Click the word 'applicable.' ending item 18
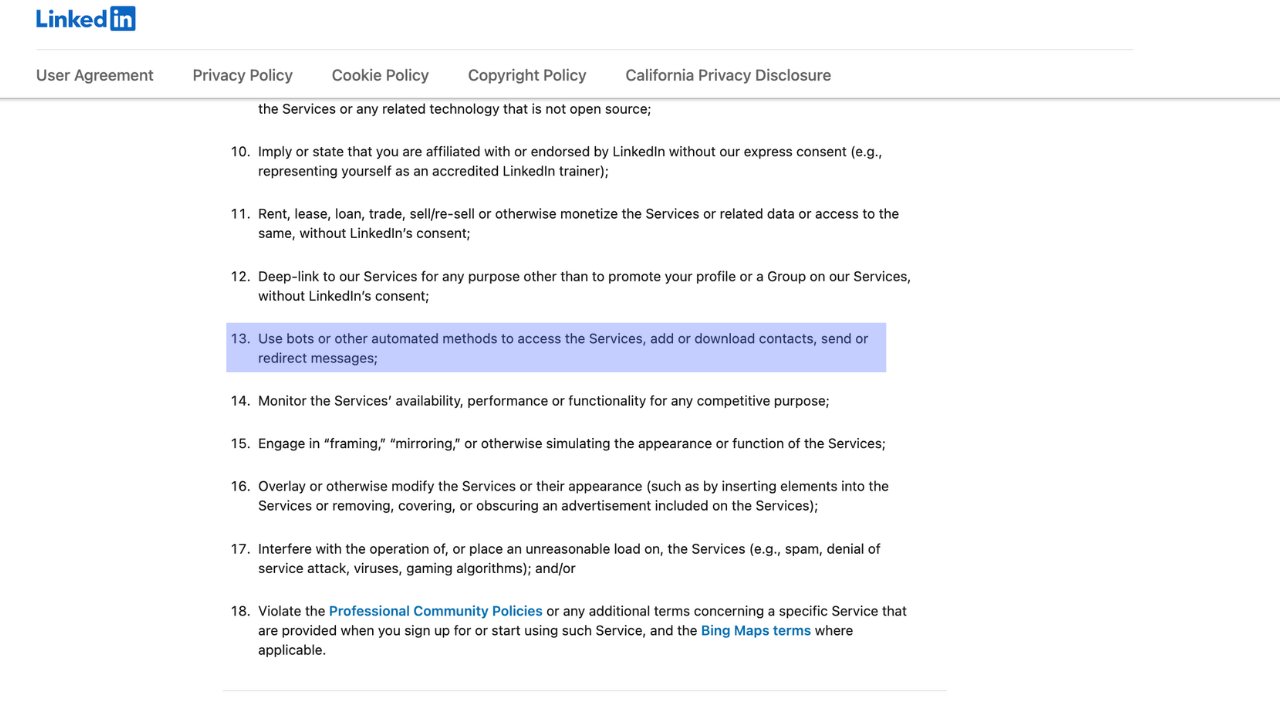 click(292, 650)
